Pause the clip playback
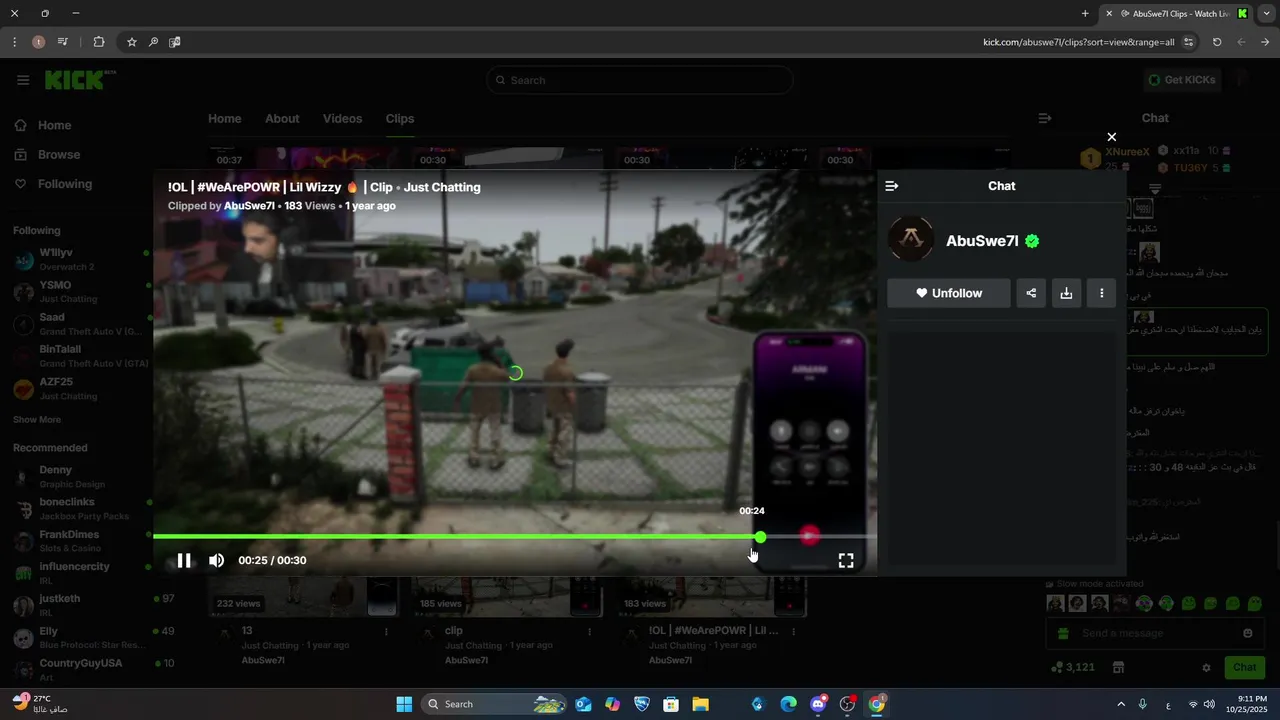The width and height of the screenshot is (1280, 720). click(x=184, y=560)
